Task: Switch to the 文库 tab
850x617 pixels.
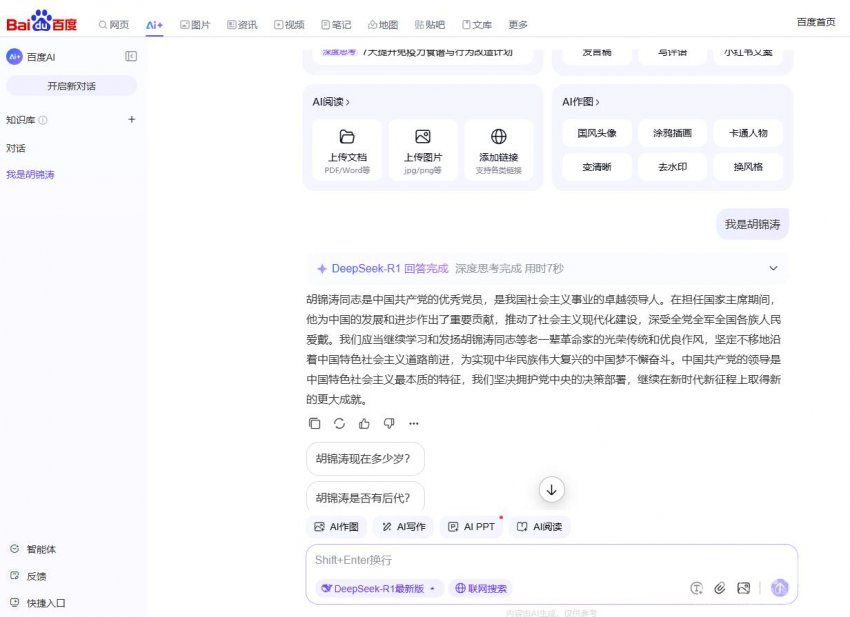Action: pyautogui.click(x=477, y=24)
